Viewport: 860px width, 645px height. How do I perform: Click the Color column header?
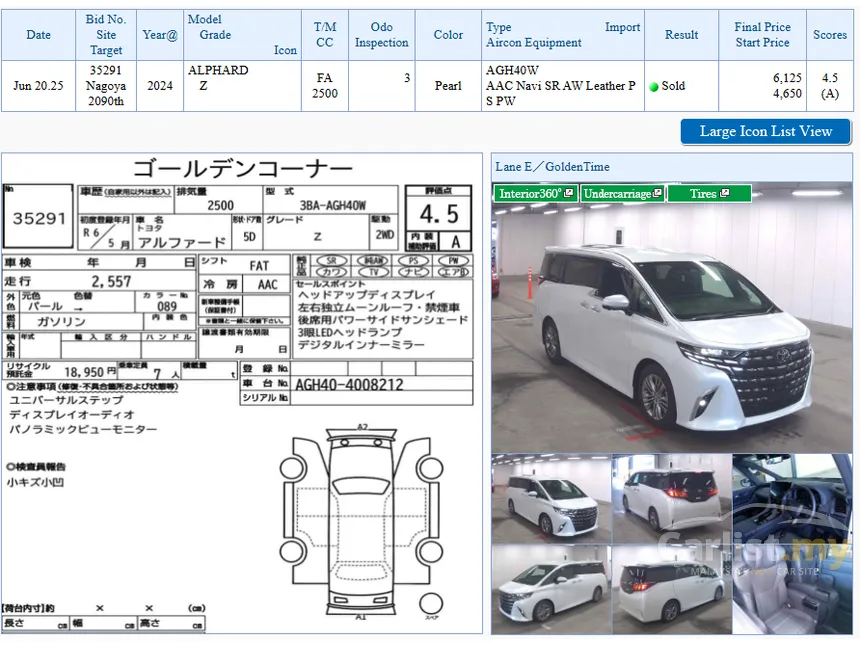pos(448,35)
